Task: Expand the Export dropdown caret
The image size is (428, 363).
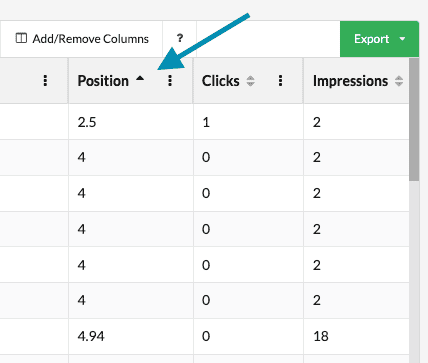Action: tap(402, 39)
